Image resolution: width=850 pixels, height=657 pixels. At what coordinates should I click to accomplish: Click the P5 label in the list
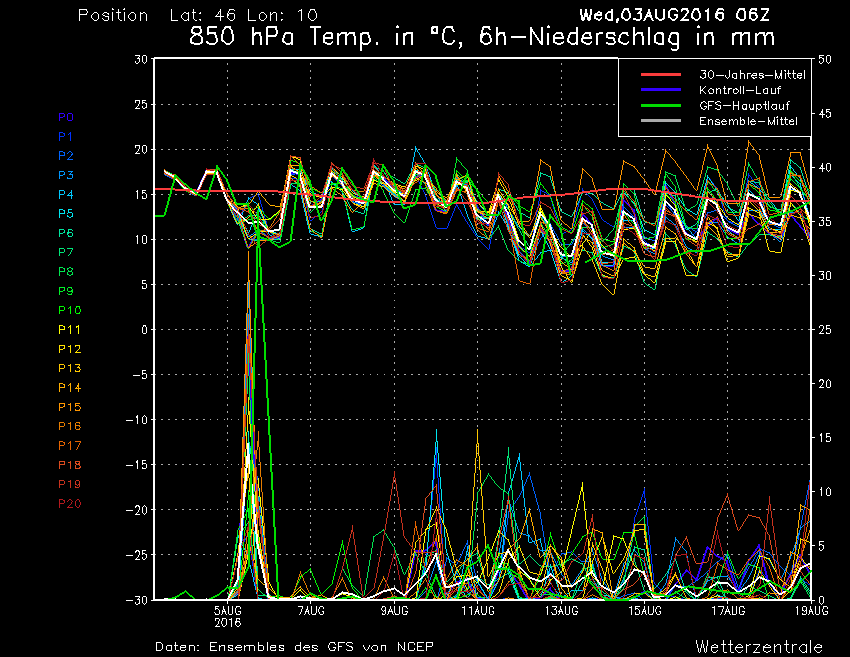pyautogui.click(x=66, y=214)
